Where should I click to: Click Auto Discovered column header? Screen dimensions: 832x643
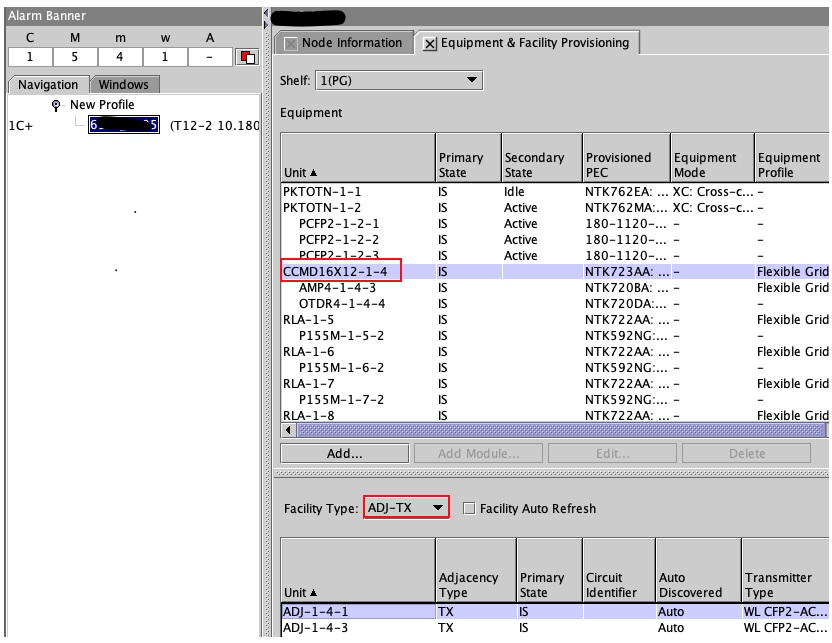point(699,570)
